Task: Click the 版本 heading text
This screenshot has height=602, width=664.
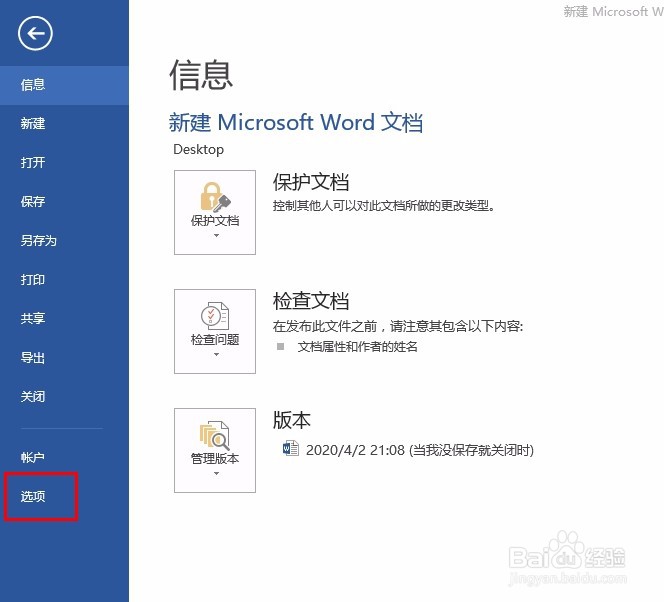Action: (x=292, y=420)
